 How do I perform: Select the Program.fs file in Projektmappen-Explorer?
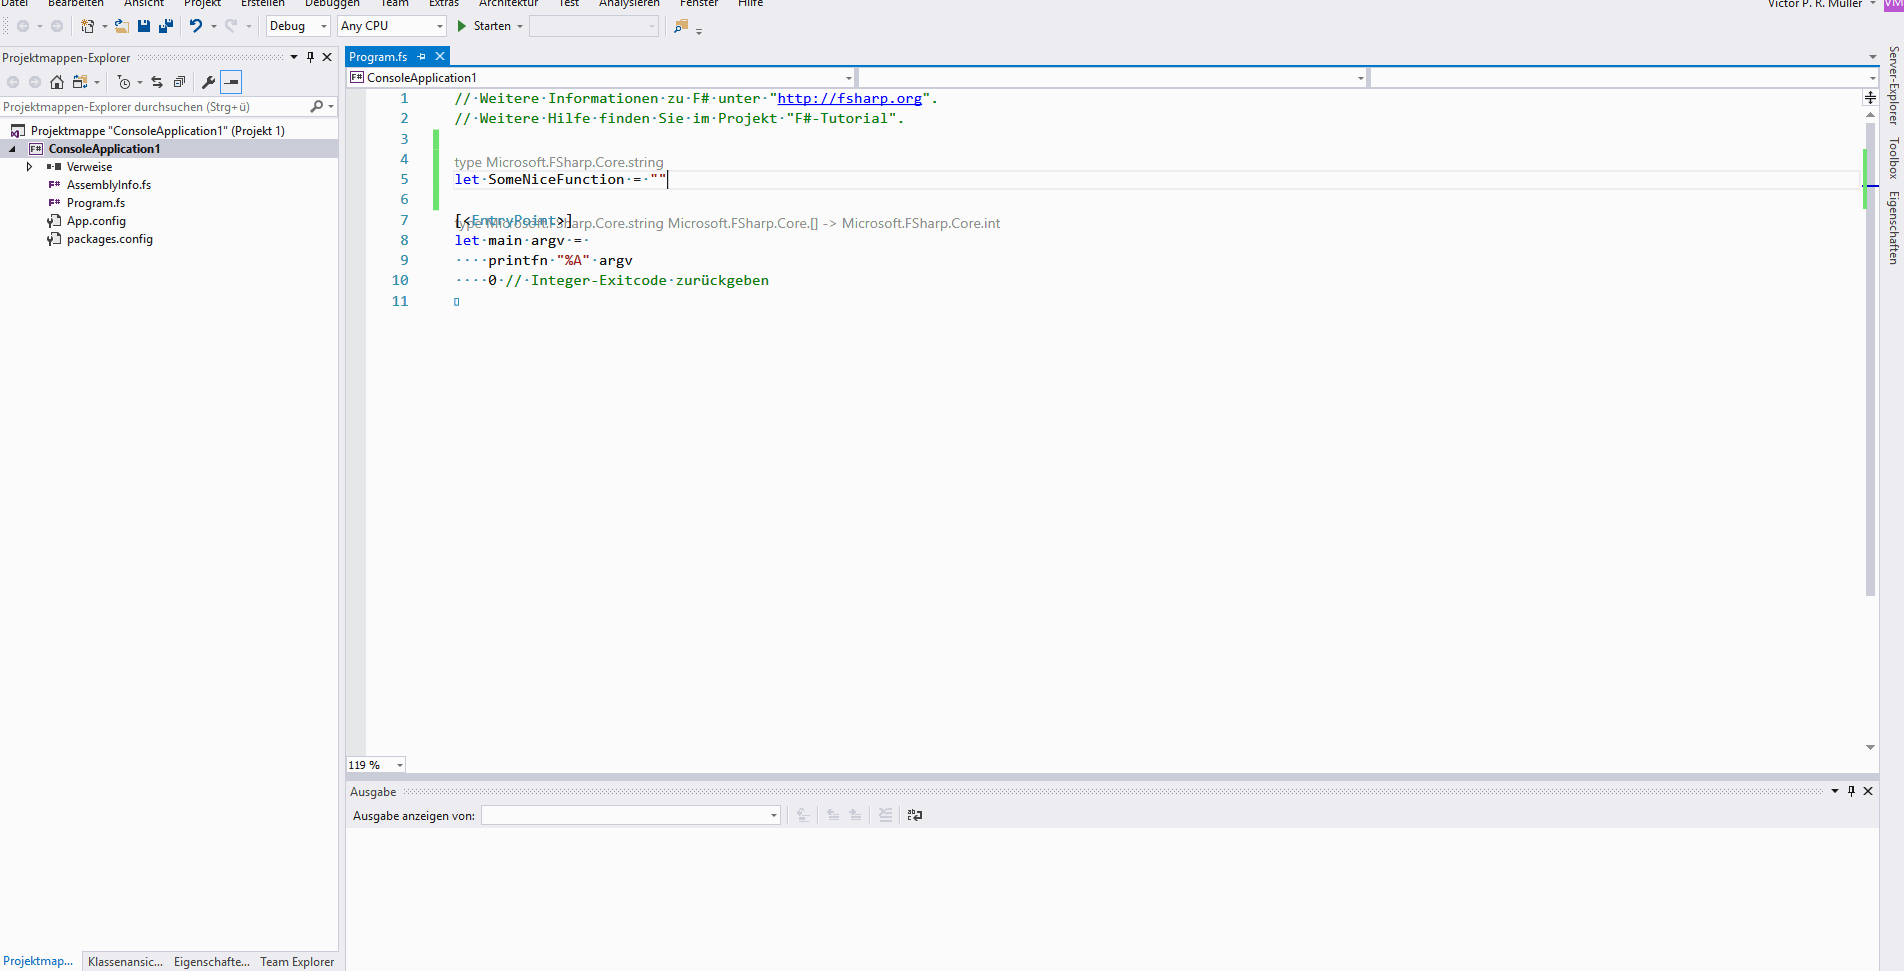tap(96, 202)
